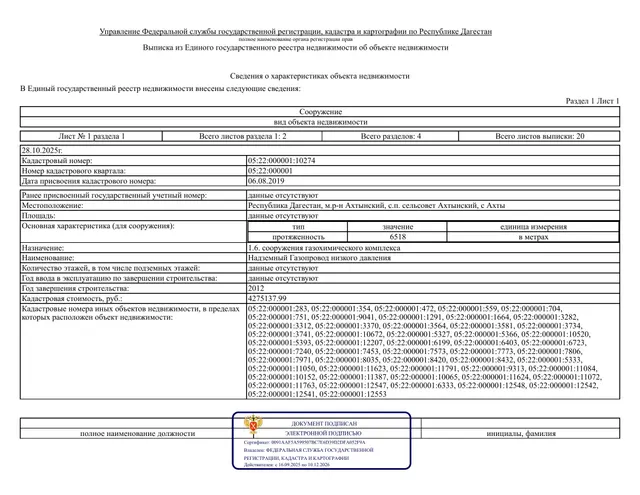Click the 'единица измерения' column header
Screen dimensions: 640x495
[533, 227]
